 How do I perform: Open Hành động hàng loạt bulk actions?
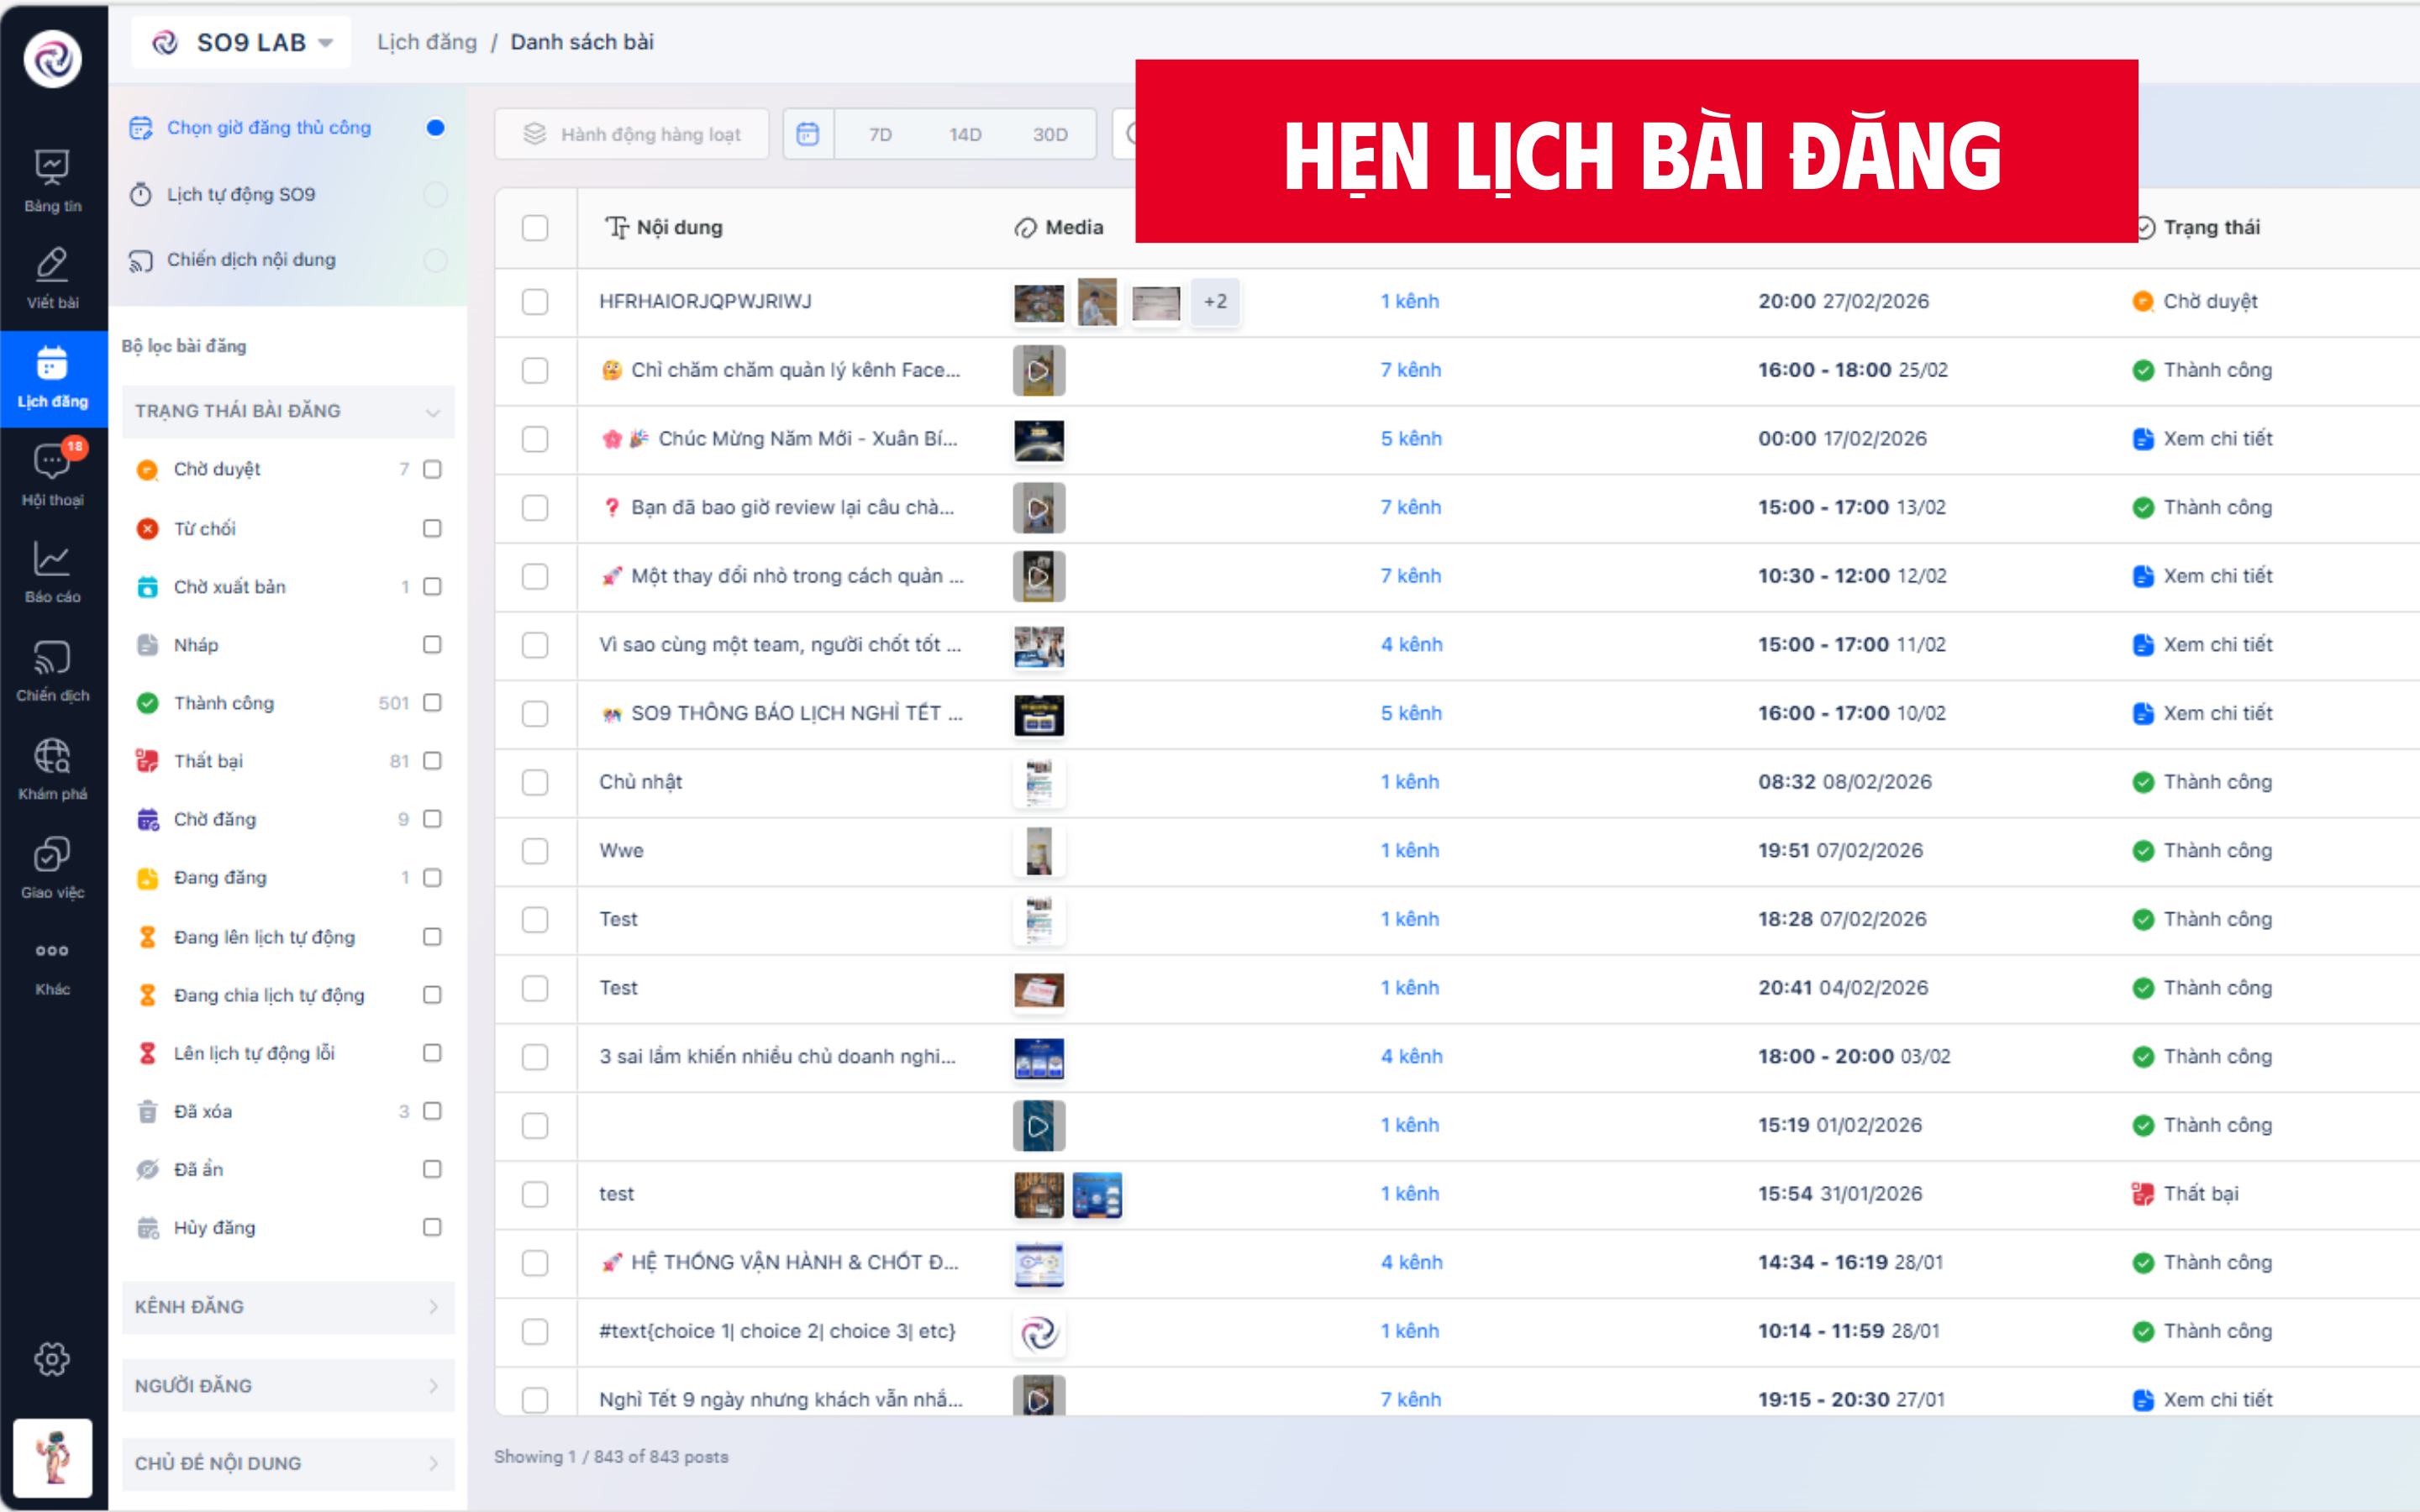pos(632,134)
